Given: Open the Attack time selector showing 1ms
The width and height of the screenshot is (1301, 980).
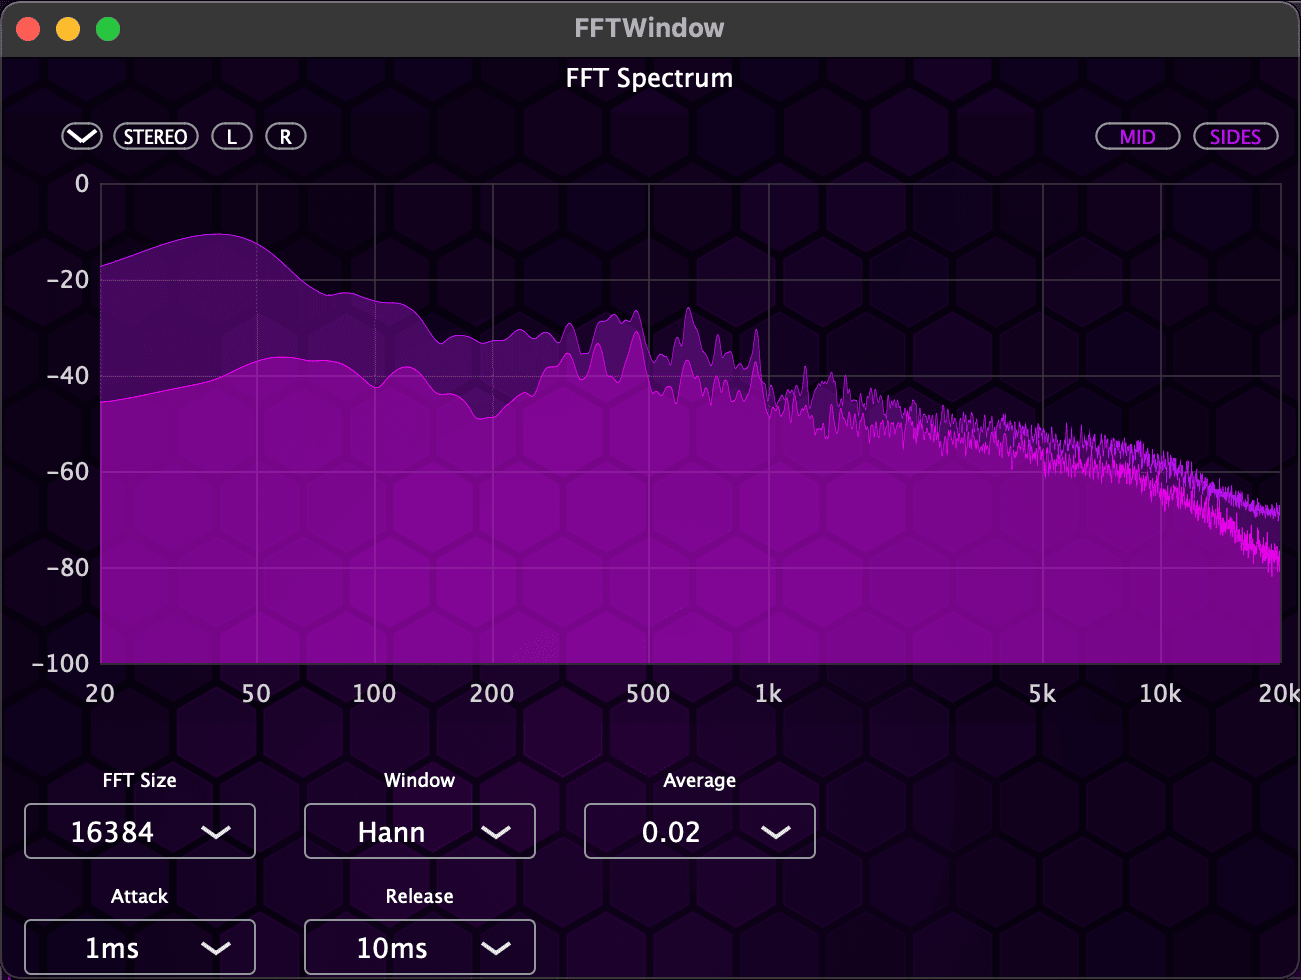Looking at the screenshot, I should click(x=139, y=947).
